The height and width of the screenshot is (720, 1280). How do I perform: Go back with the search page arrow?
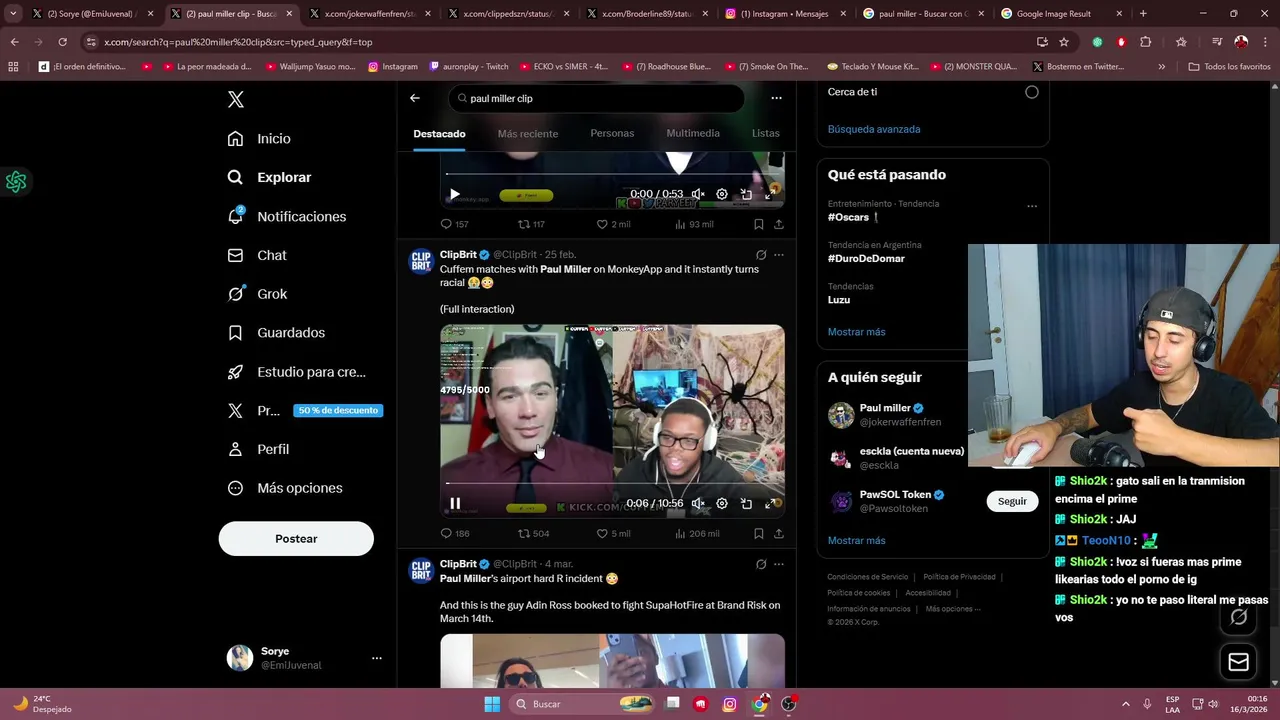(415, 98)
